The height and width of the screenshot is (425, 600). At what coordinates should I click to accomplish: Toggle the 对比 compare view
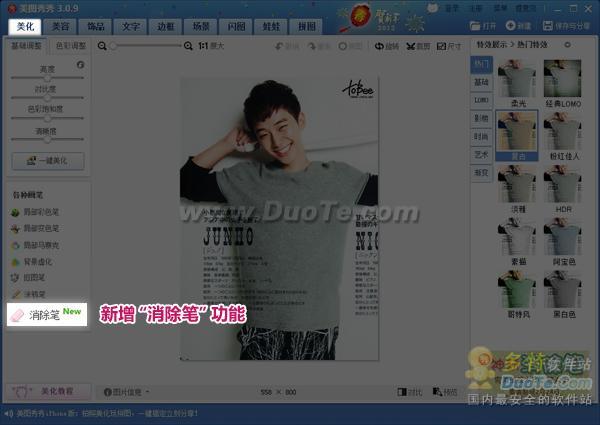(x=409, y=392)
